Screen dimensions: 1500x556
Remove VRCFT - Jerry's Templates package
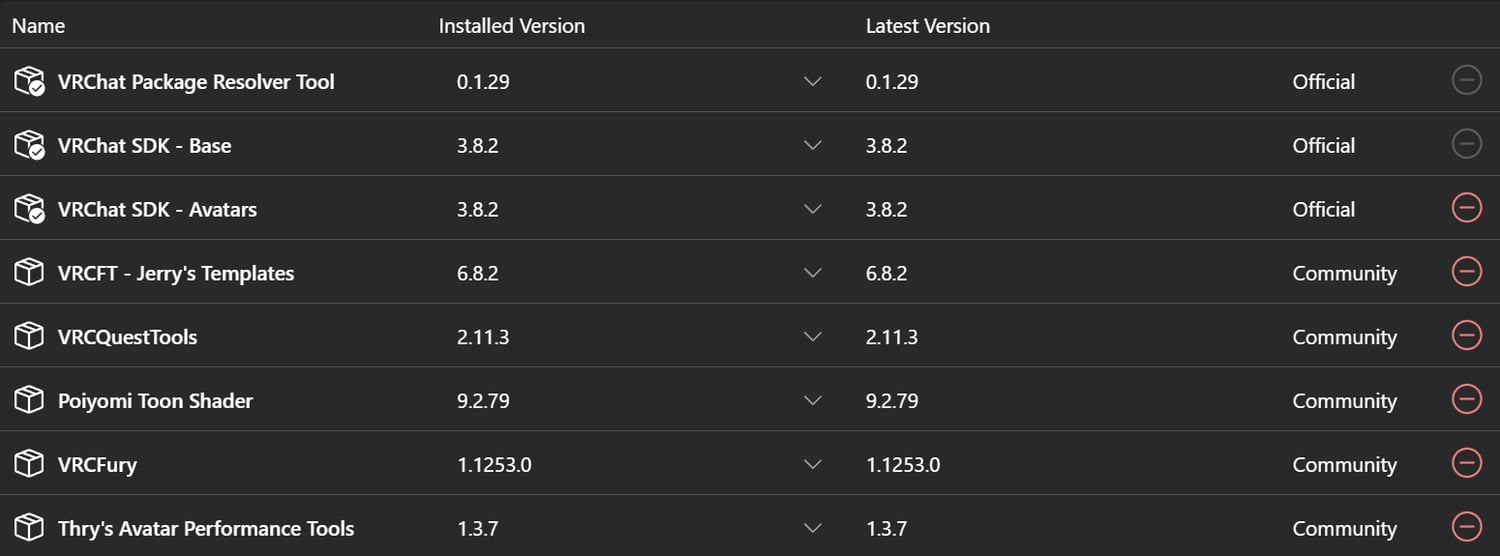click(1466, 272)
